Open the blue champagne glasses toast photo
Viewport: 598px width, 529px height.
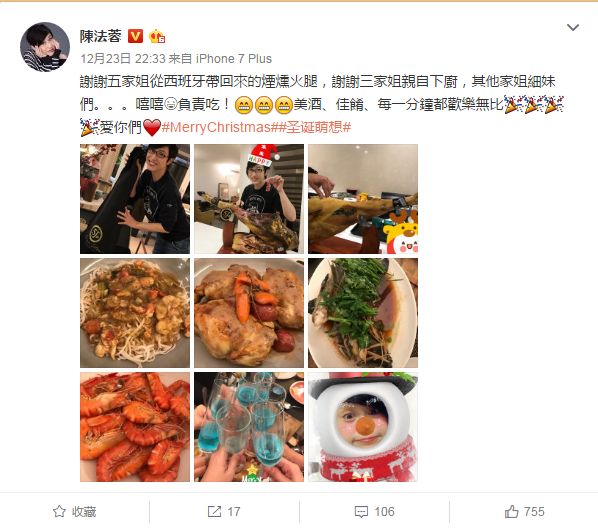249,427
